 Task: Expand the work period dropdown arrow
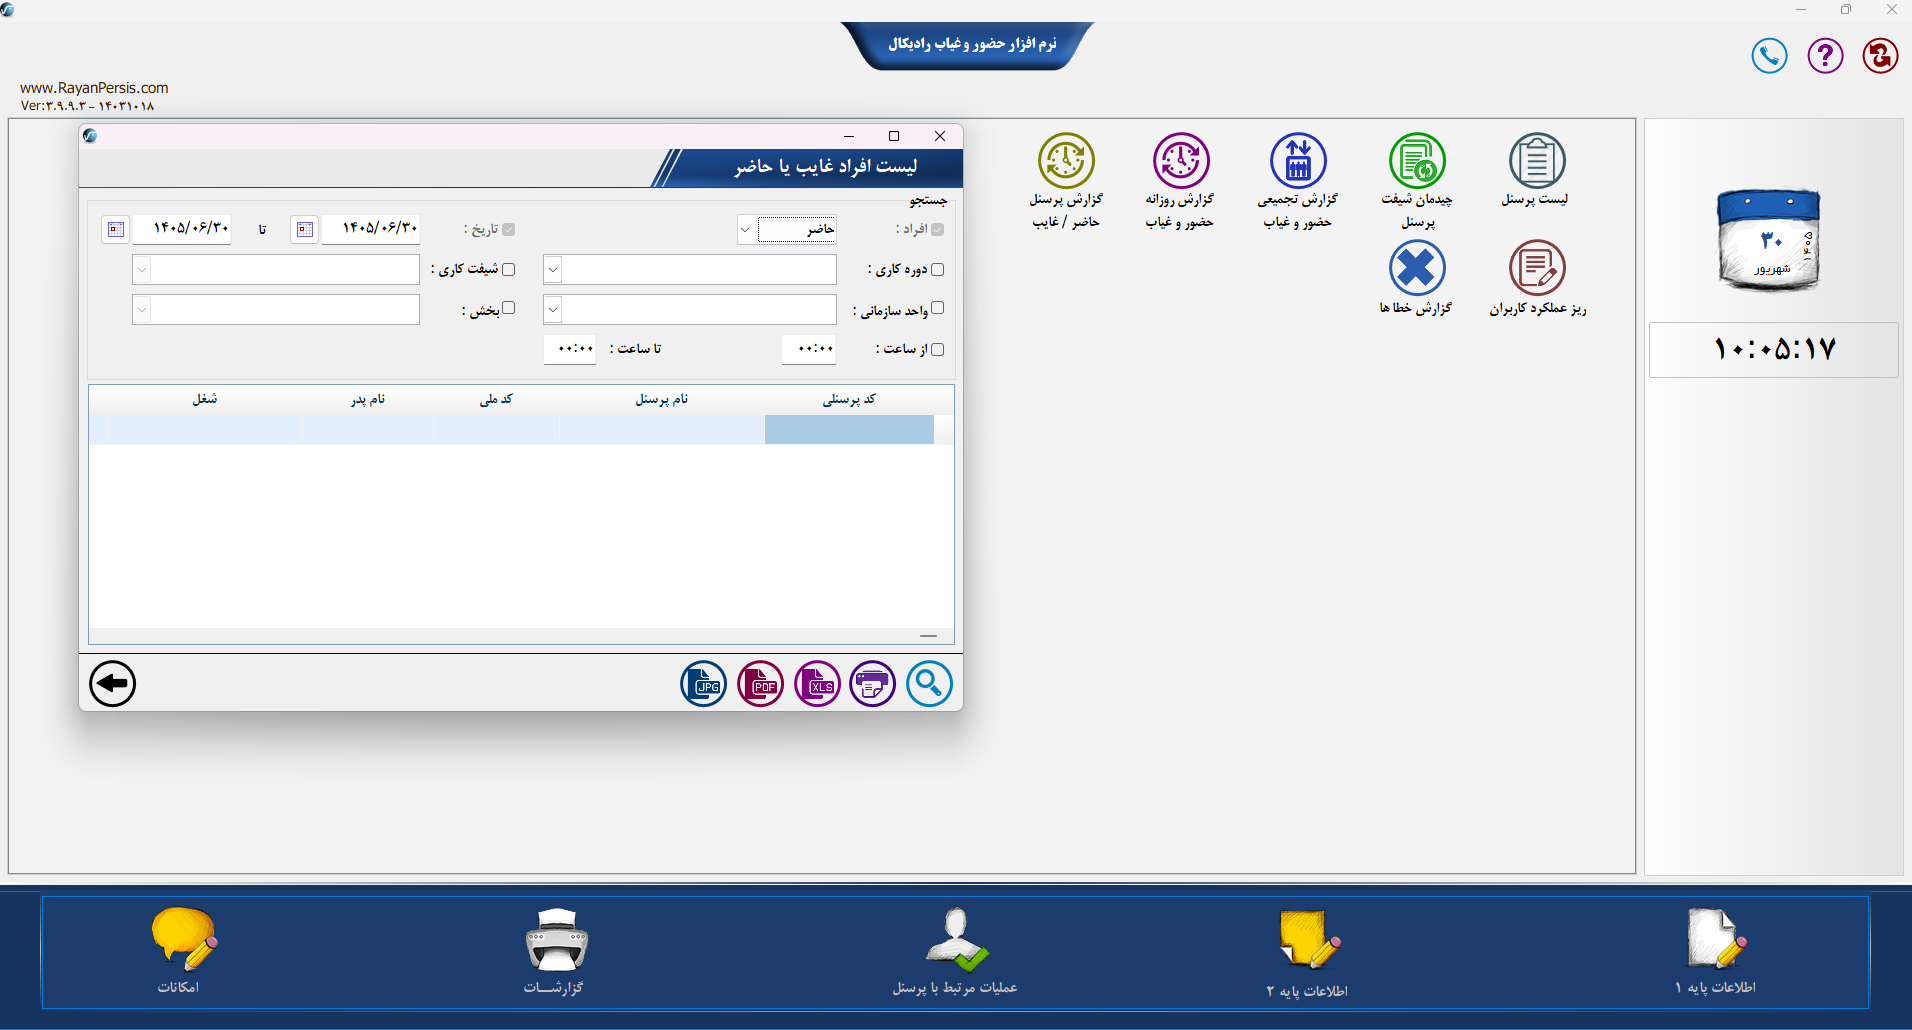point(553,270)
